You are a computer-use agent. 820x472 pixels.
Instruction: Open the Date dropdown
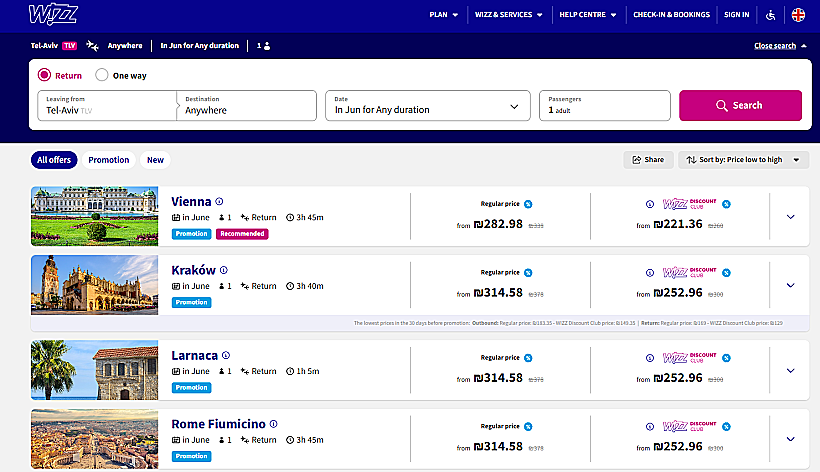(x=427, y=105)
